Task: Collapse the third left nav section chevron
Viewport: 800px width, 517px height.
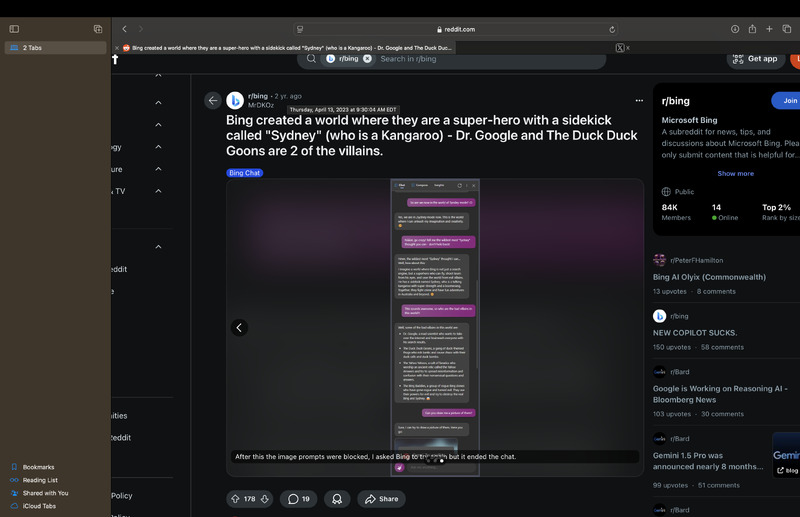Action: [159, 125]
